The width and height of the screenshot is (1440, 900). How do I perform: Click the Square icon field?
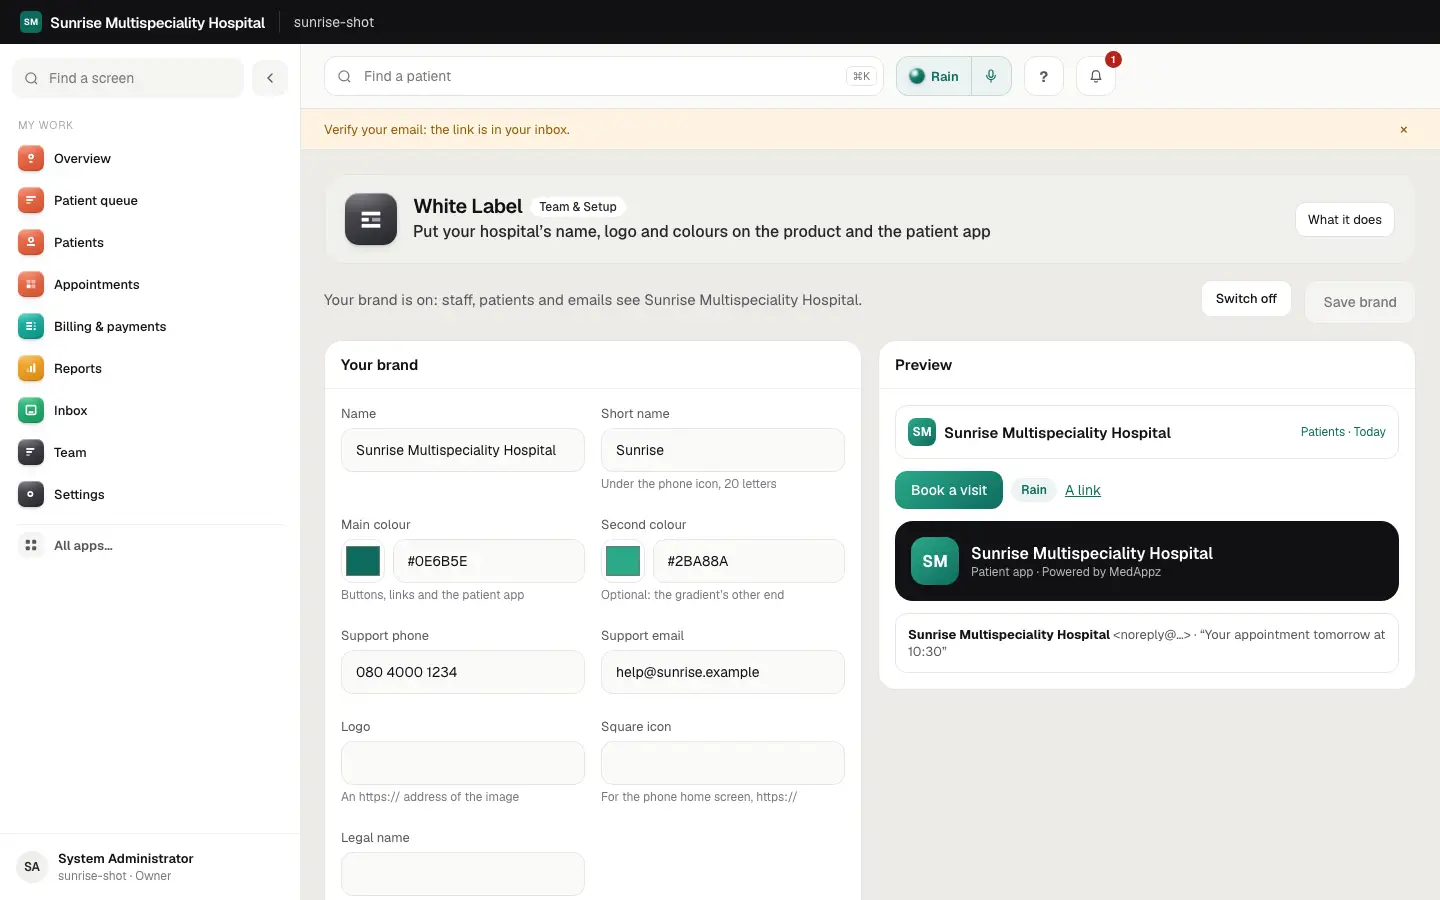[723, 763]
